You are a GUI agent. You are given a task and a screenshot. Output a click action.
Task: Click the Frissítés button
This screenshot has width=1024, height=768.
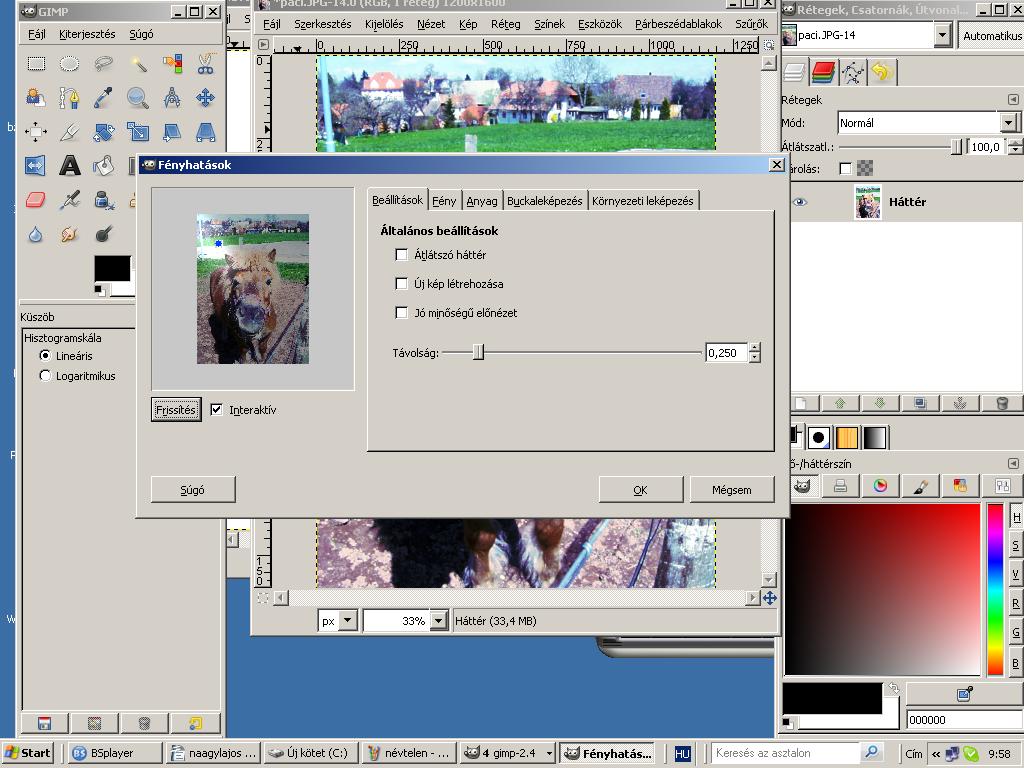tap(176, 409)
